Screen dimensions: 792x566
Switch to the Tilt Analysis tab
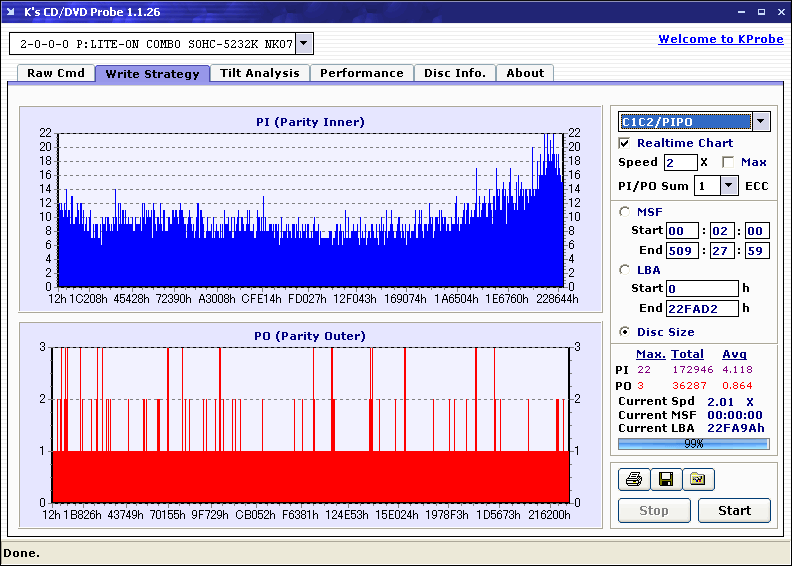(x=259, y=73)
